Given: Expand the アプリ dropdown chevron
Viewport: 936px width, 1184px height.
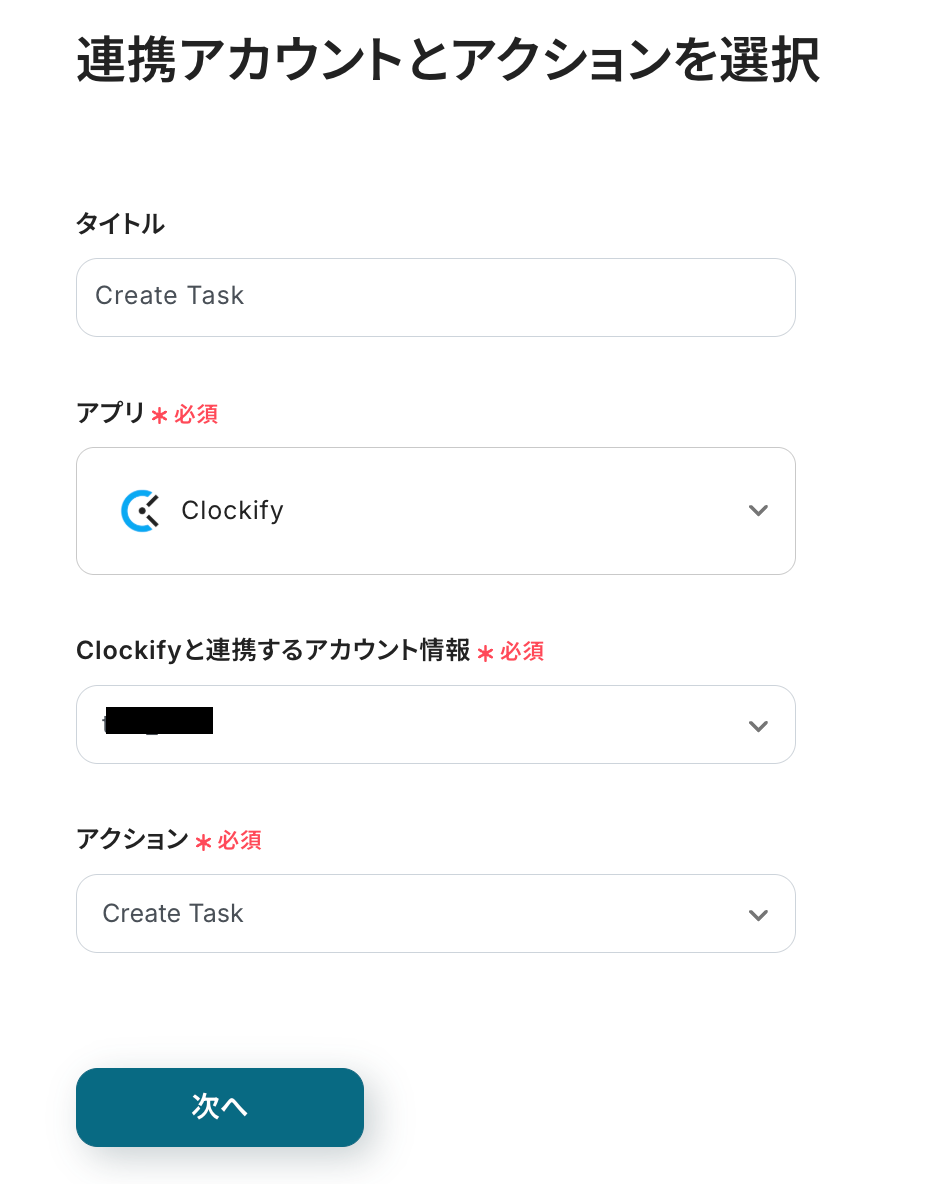Looking at the screenshot, I should coord(758,511).
